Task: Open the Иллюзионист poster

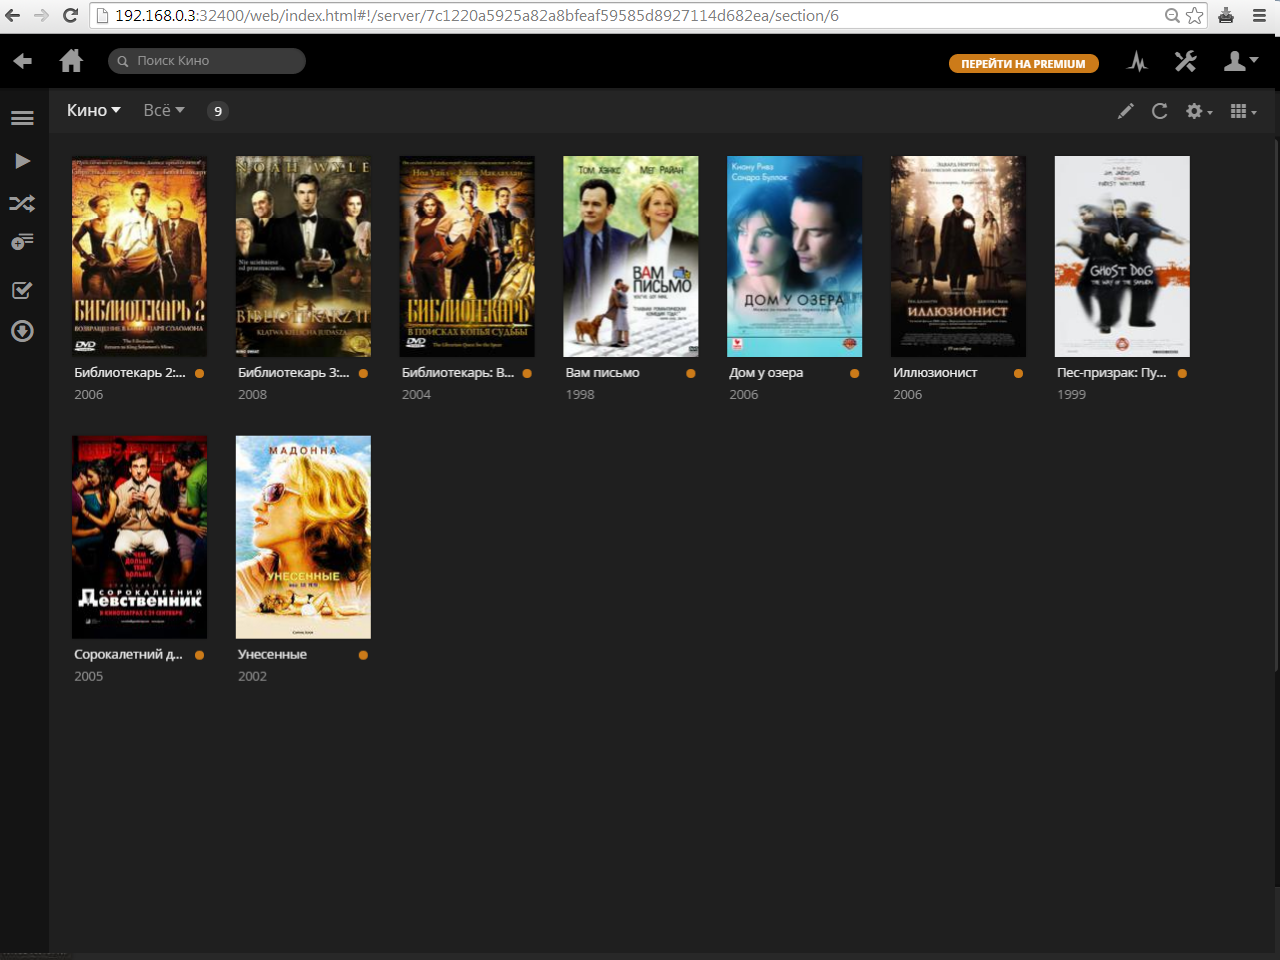Action: 958,256
